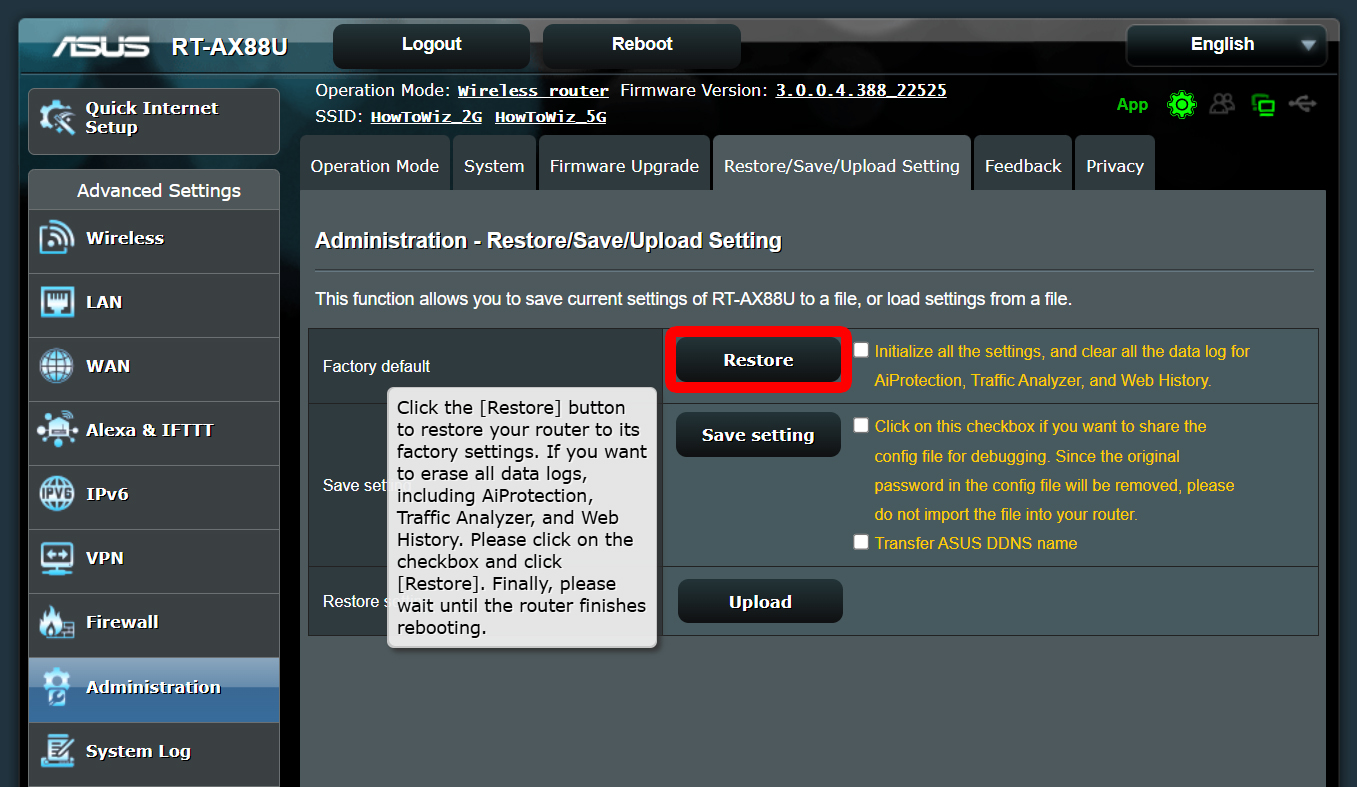1357x787 pixels.
Task: Open the English language dropdown
Action: click(1226, 44)
